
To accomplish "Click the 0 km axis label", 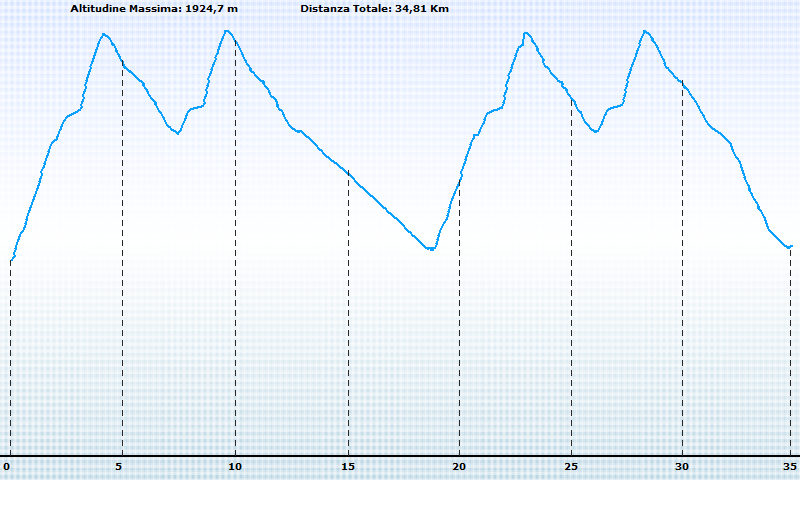I will pyautogui.click(x=7, y=467).
